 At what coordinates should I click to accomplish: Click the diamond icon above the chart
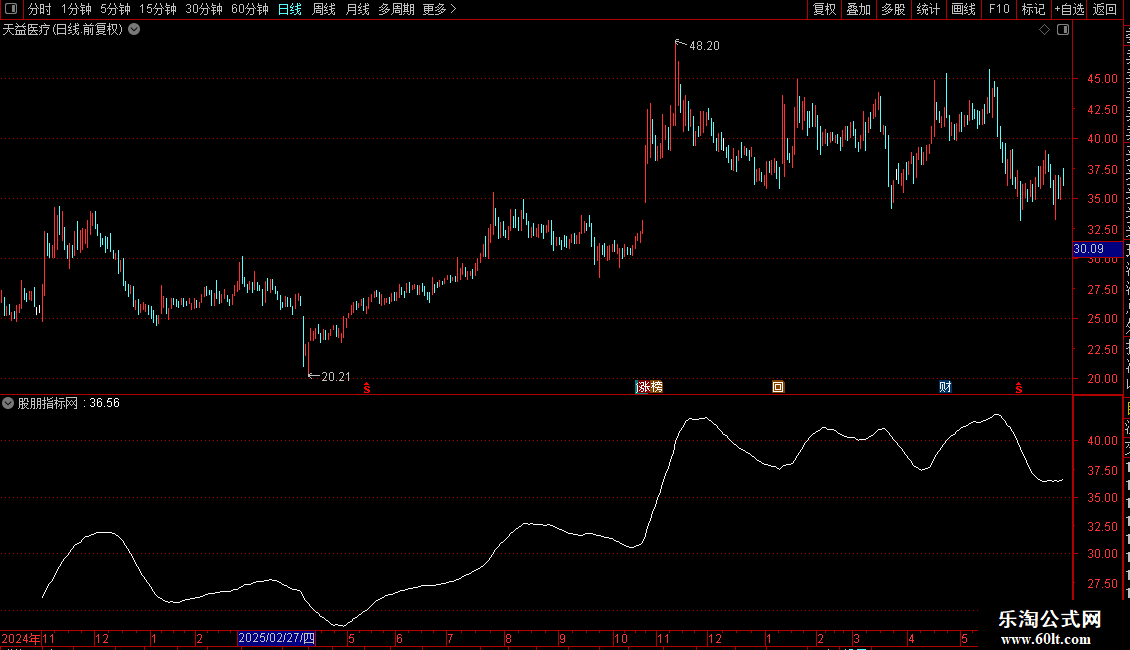point(1044,30)
